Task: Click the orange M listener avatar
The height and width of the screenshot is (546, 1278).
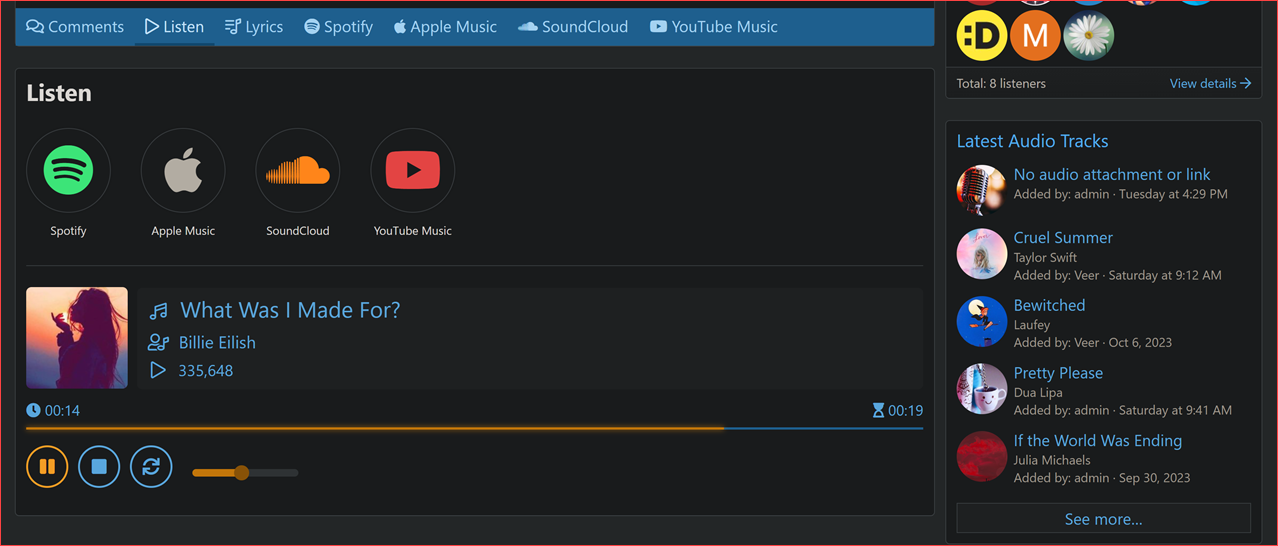Action: 1035,37
